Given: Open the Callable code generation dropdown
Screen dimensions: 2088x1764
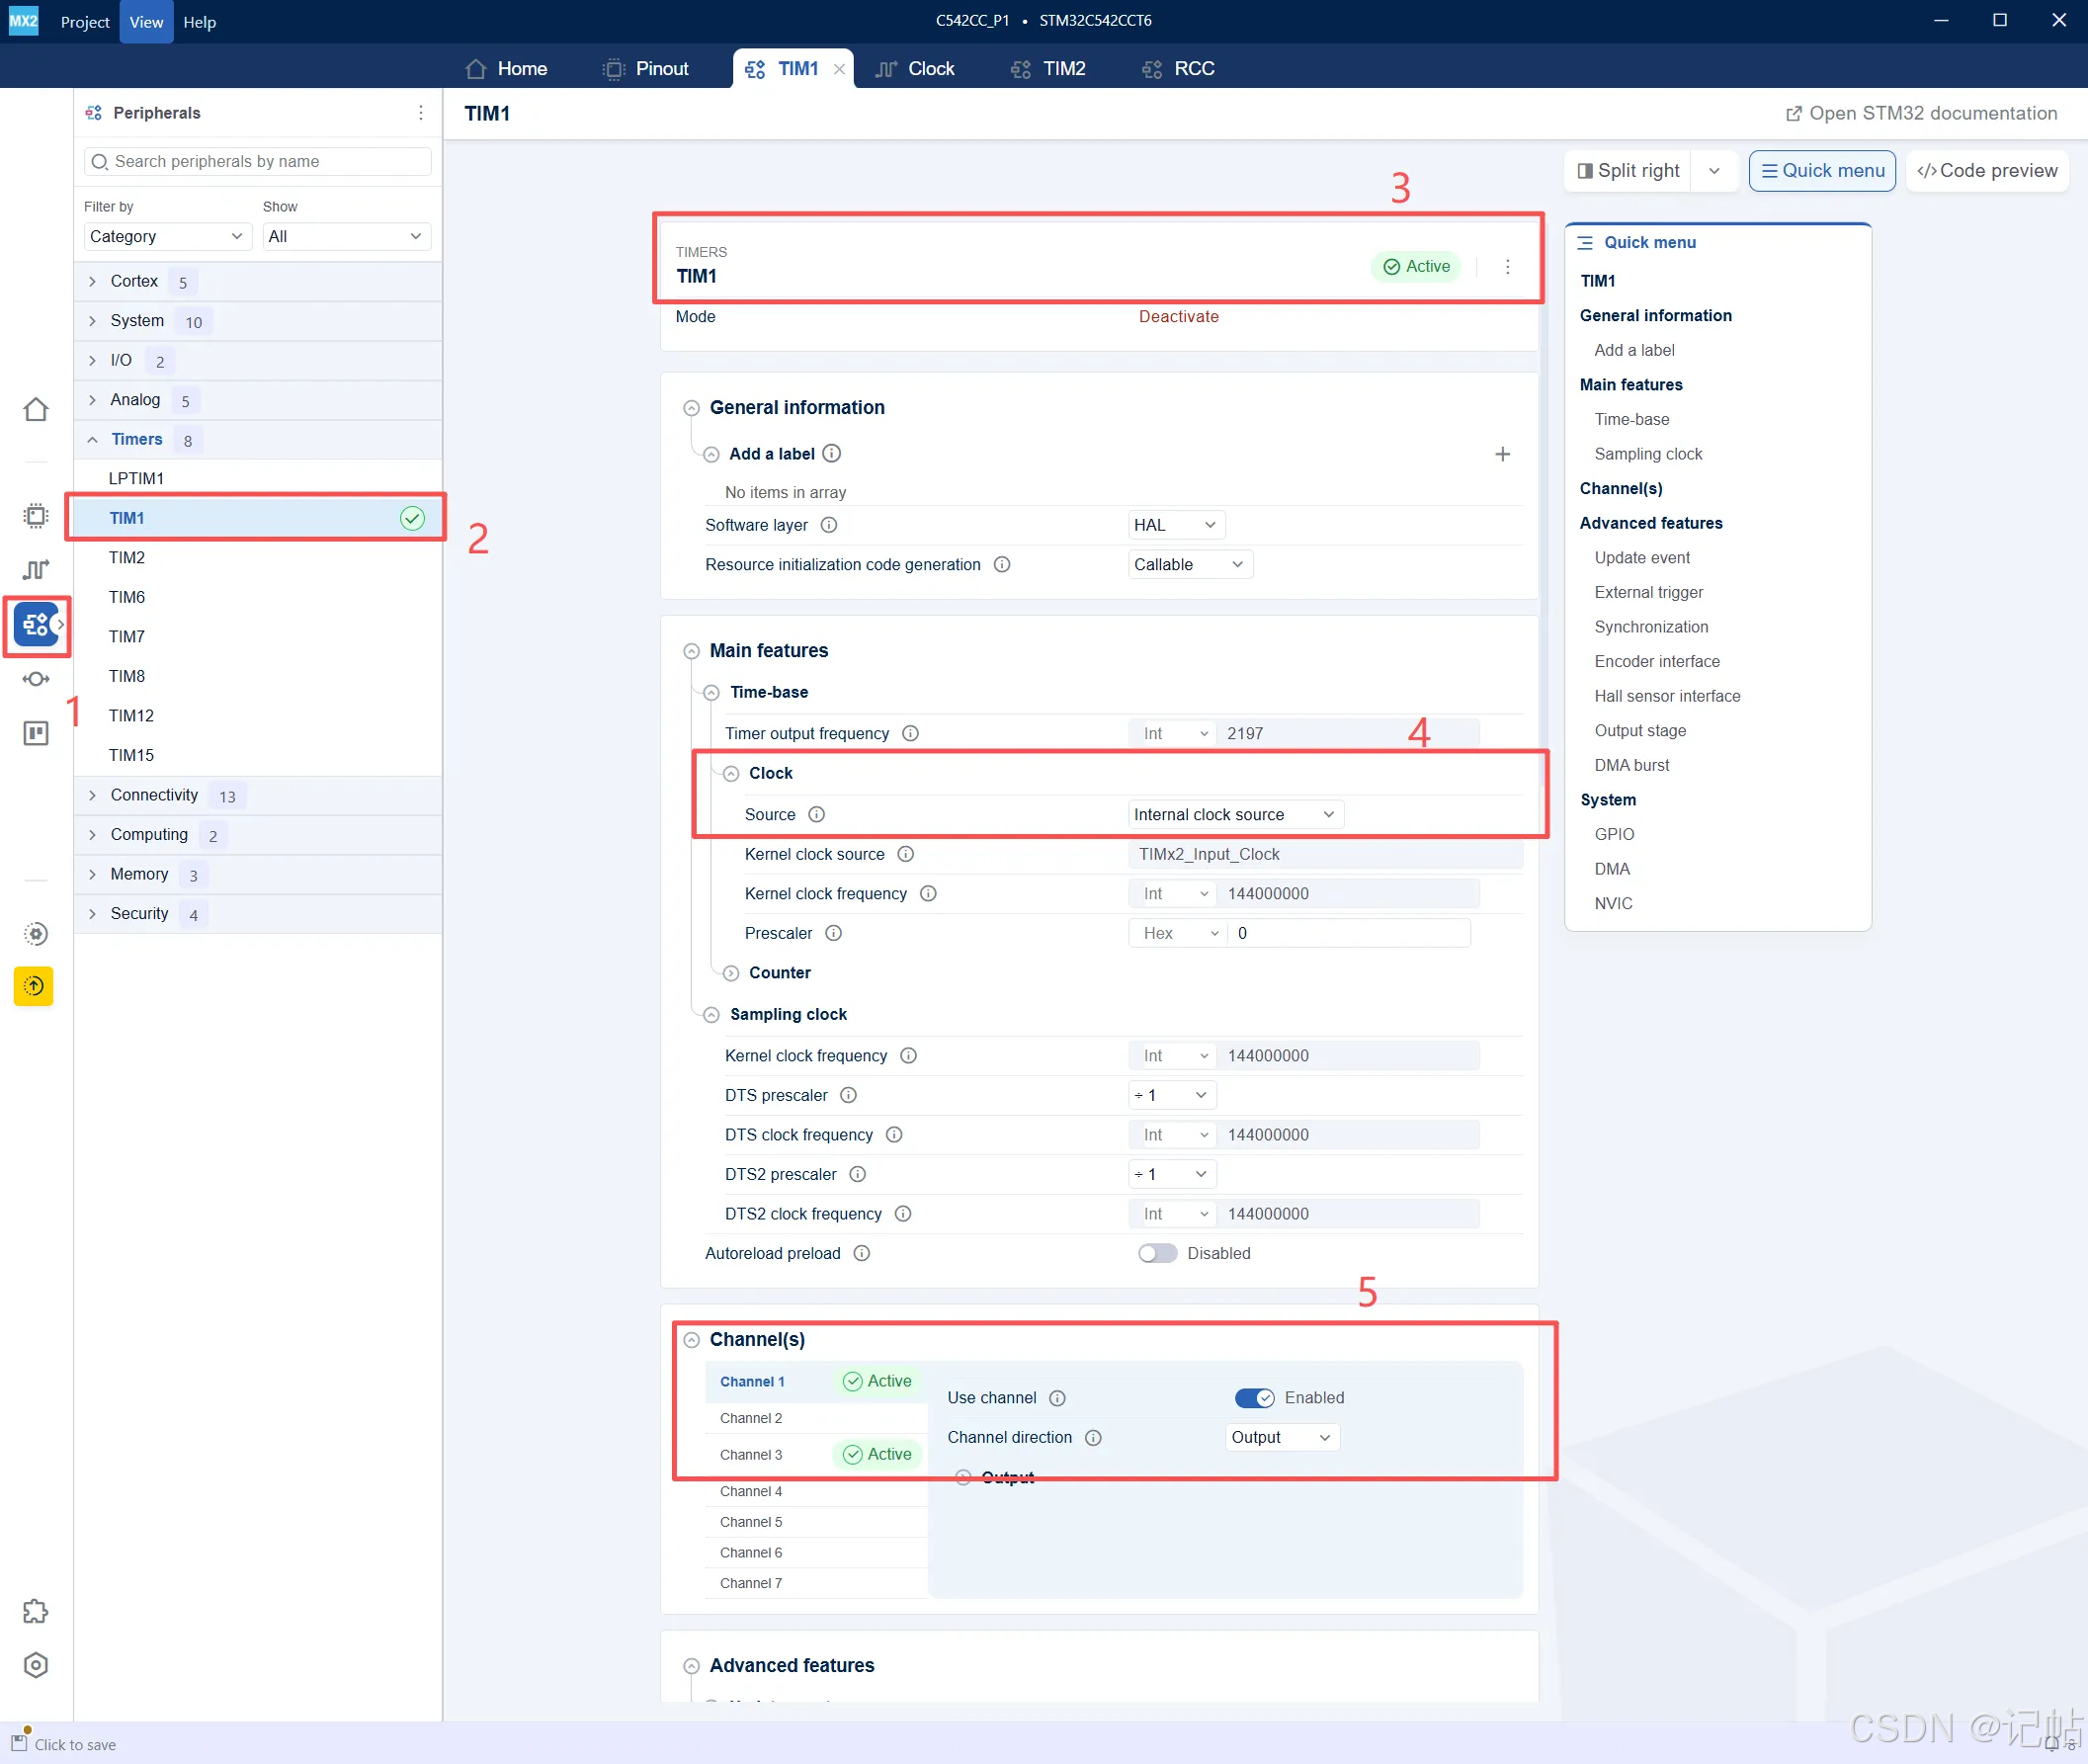Looking at the screenshot, I should (x=1190, y=565).
